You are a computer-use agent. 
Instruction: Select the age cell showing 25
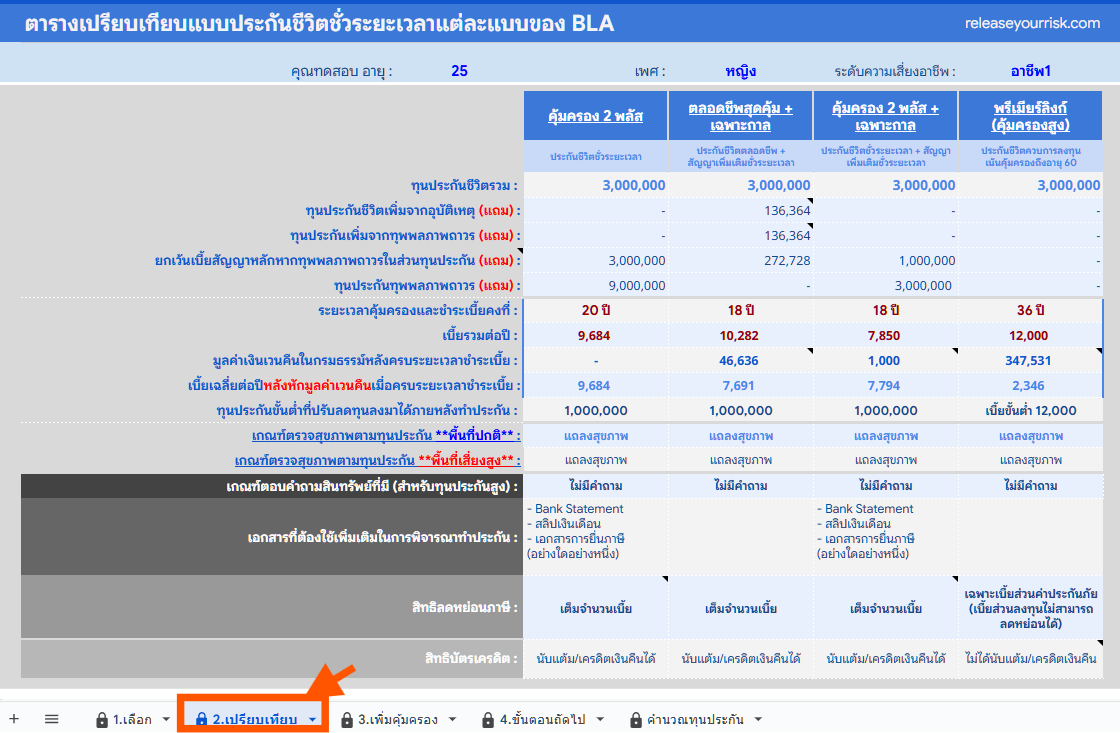(459, 71)
